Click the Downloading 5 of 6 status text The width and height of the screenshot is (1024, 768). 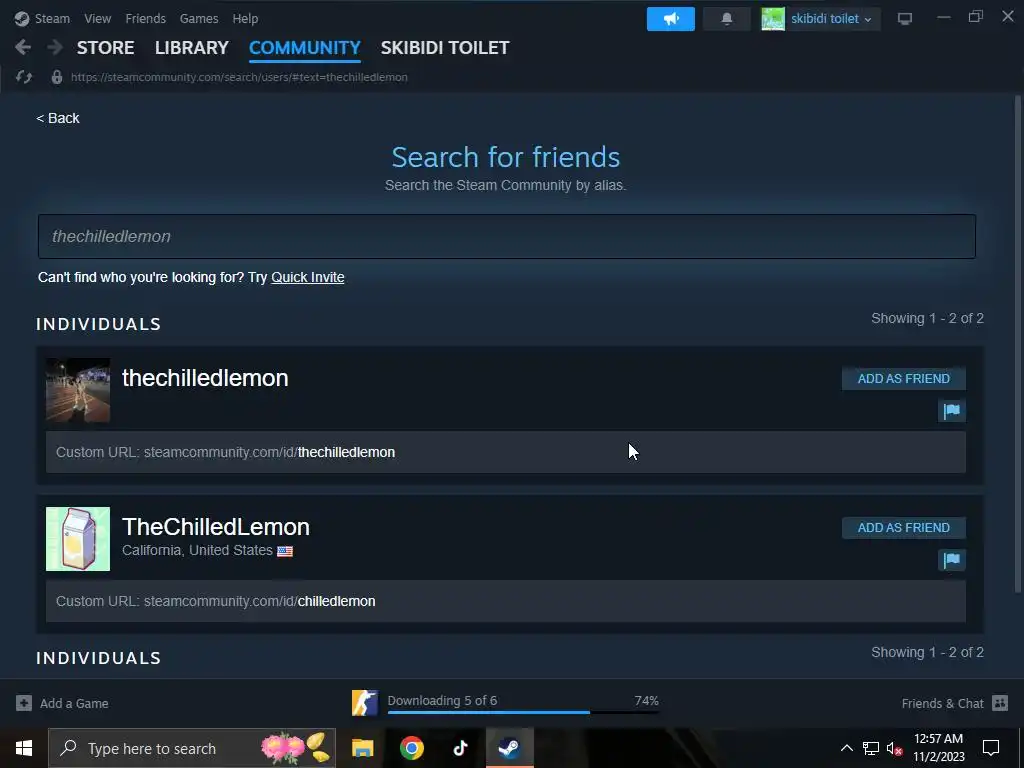coord(442,701)
